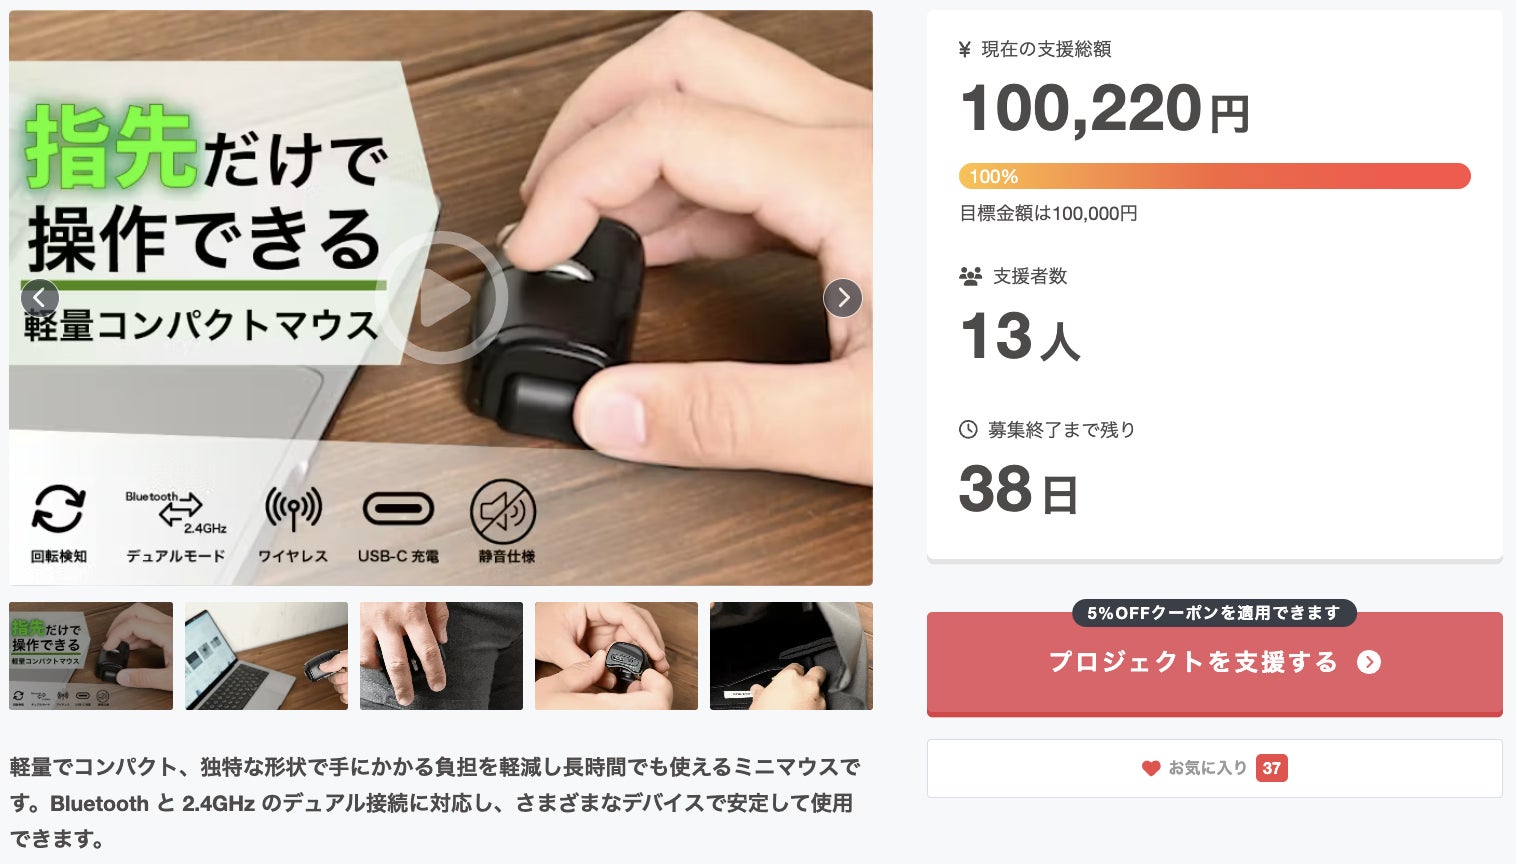Click the favorites count badge 37

pos(1272,768)
